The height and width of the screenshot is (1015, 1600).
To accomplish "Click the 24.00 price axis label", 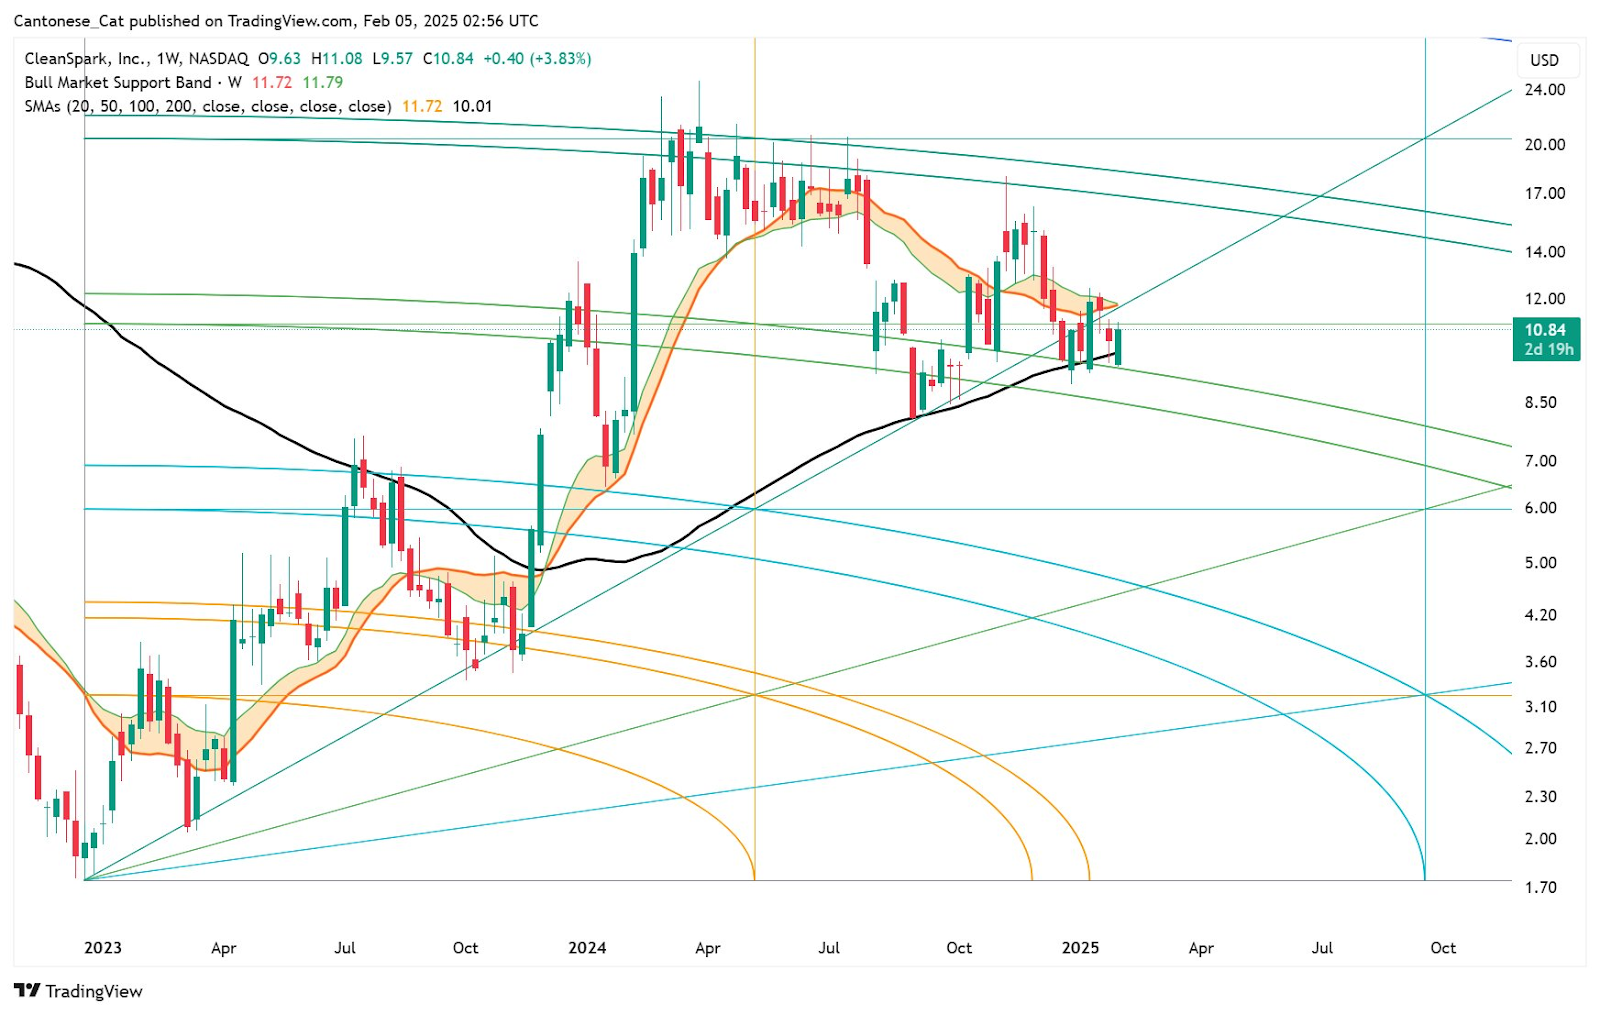I will point(1545,90).
